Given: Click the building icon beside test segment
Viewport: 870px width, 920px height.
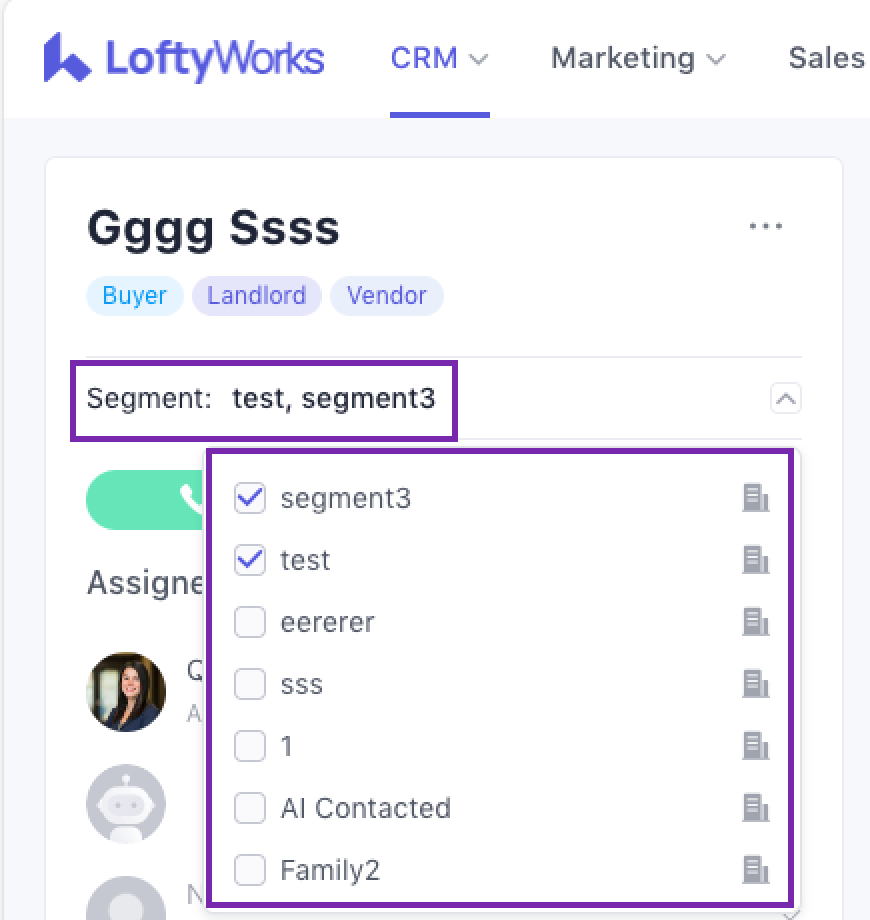Looking at the screenshot, I should 755,560.
